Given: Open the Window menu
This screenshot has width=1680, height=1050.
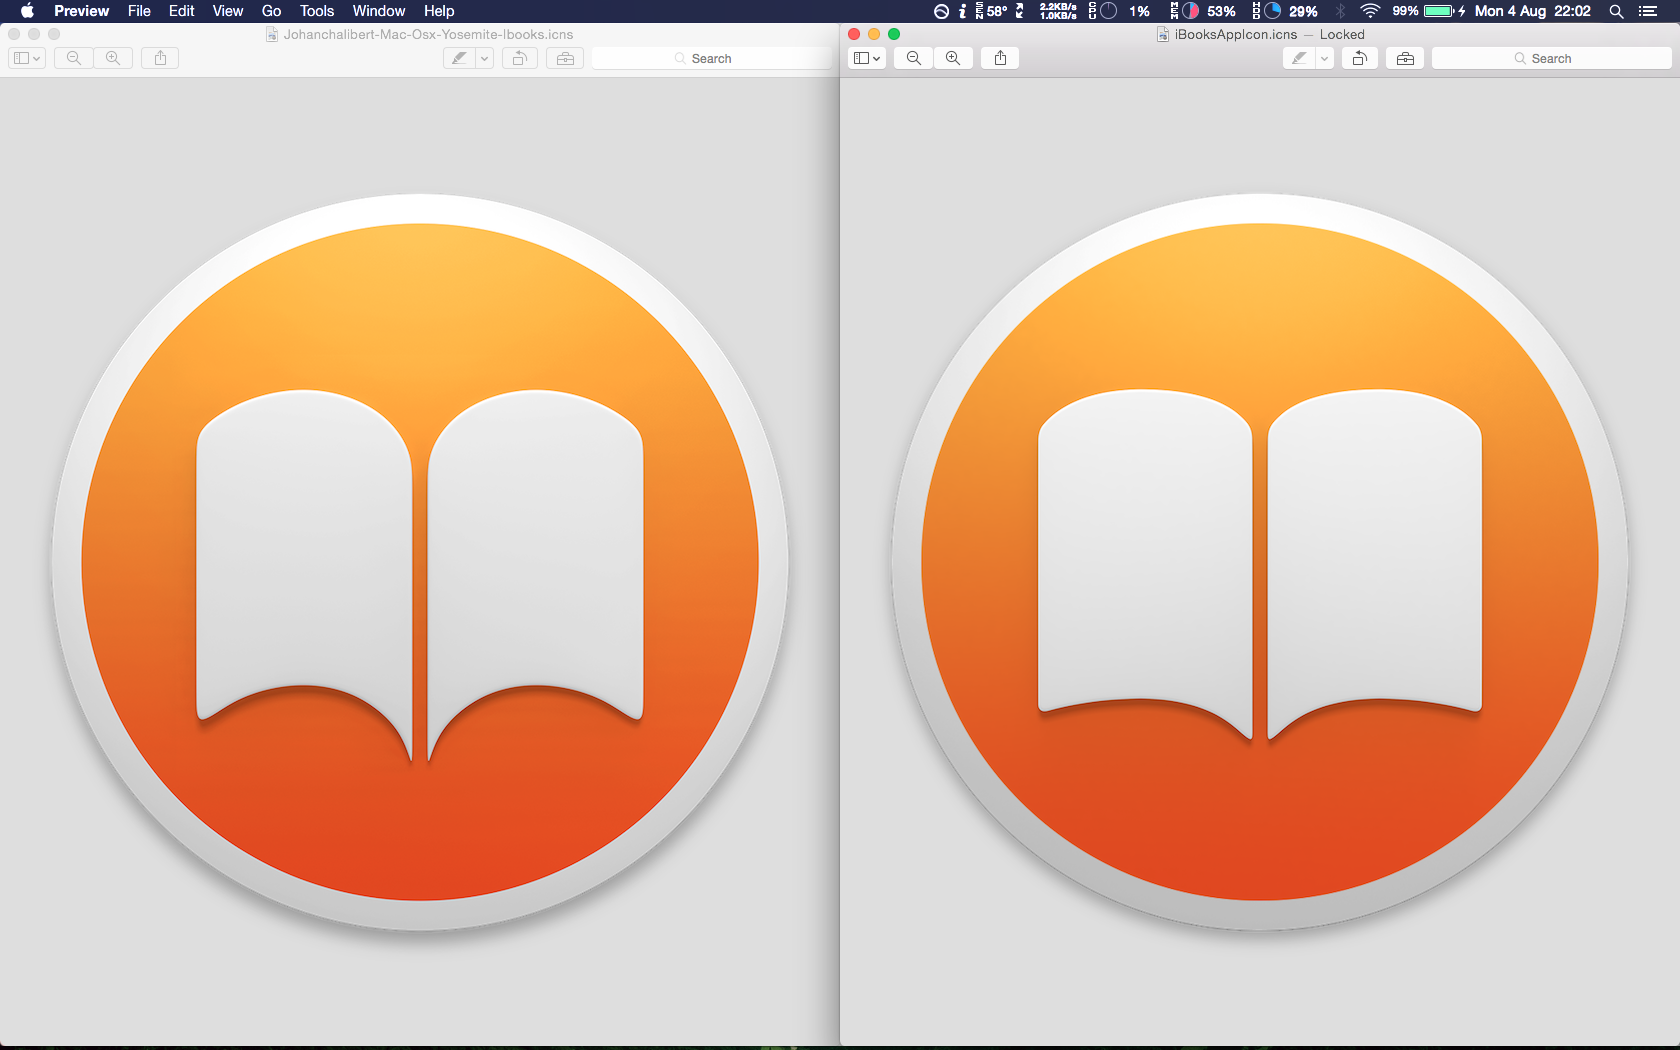Looking at the screenshot, I should (378, 11).
